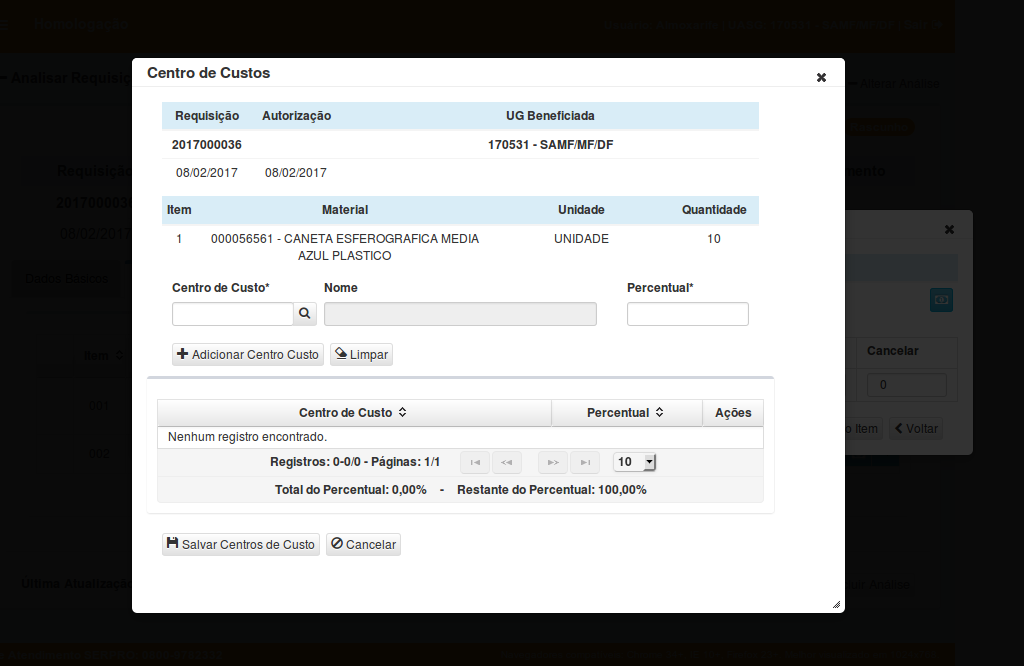Click the Ações column header
The height and width of the screenshot is (666, 1024).
click(x=733, y=413)
